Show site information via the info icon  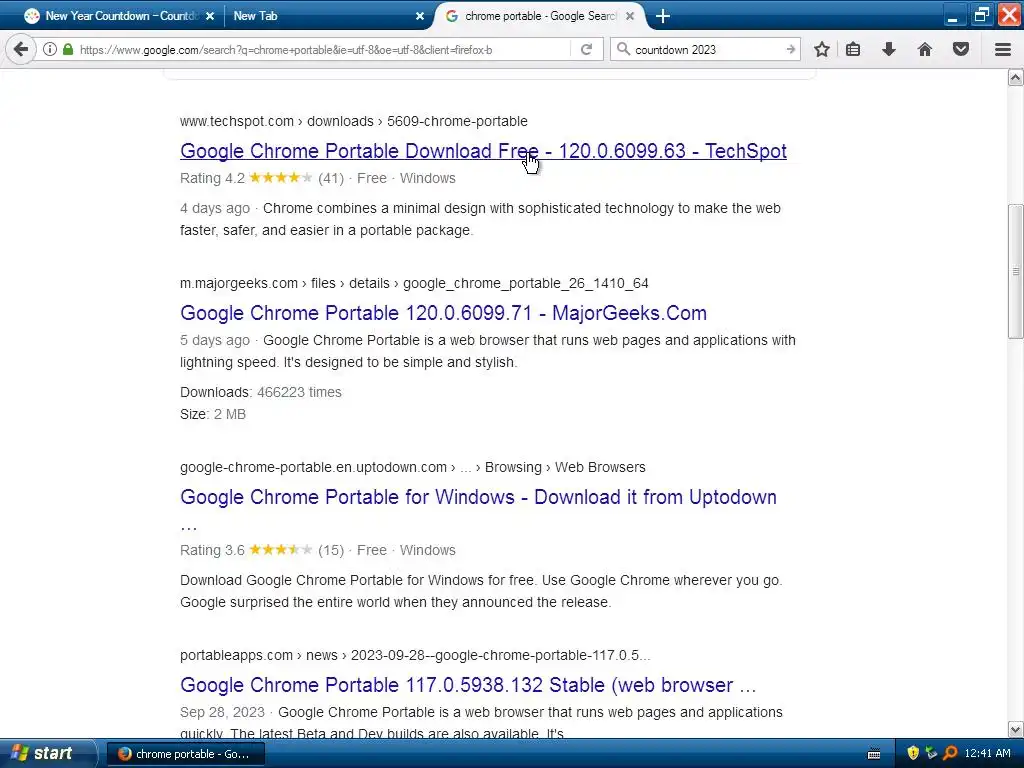click(x=50, y=49)
